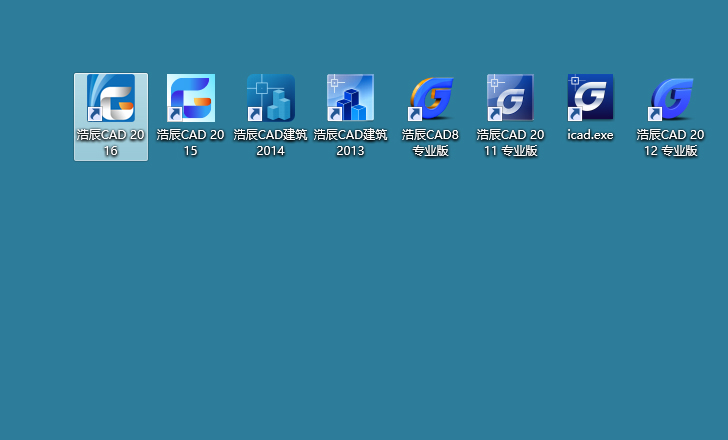Select the 浩辰CAD 2016 desktop shortcut icon
The image size is (728, 440).
(111, 98)
